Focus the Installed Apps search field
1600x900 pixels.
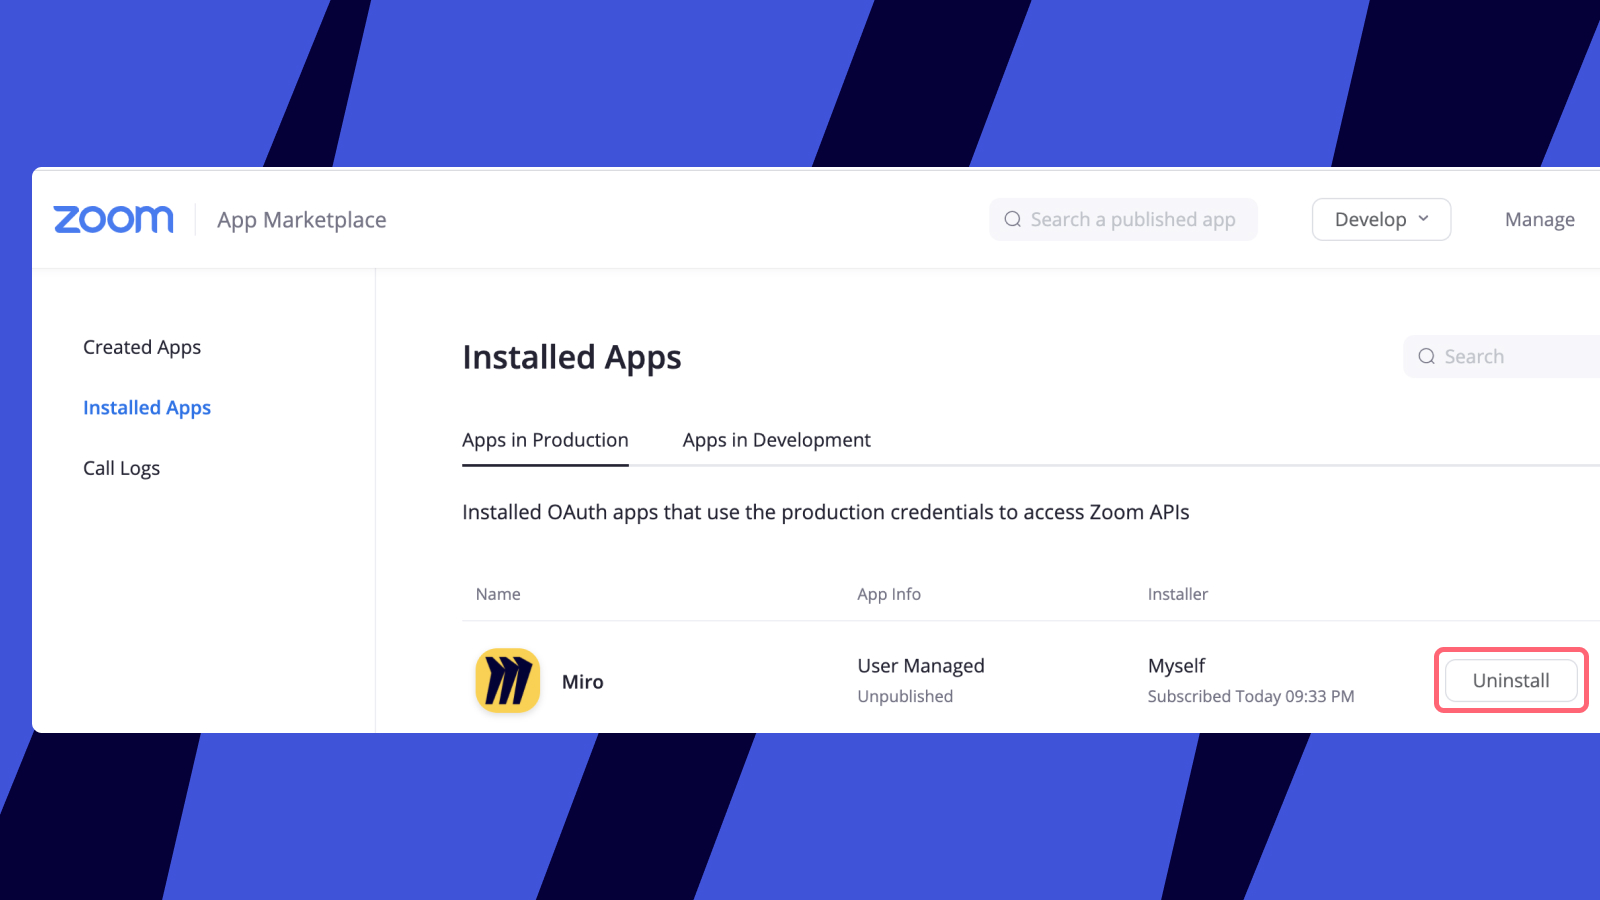1515,357
